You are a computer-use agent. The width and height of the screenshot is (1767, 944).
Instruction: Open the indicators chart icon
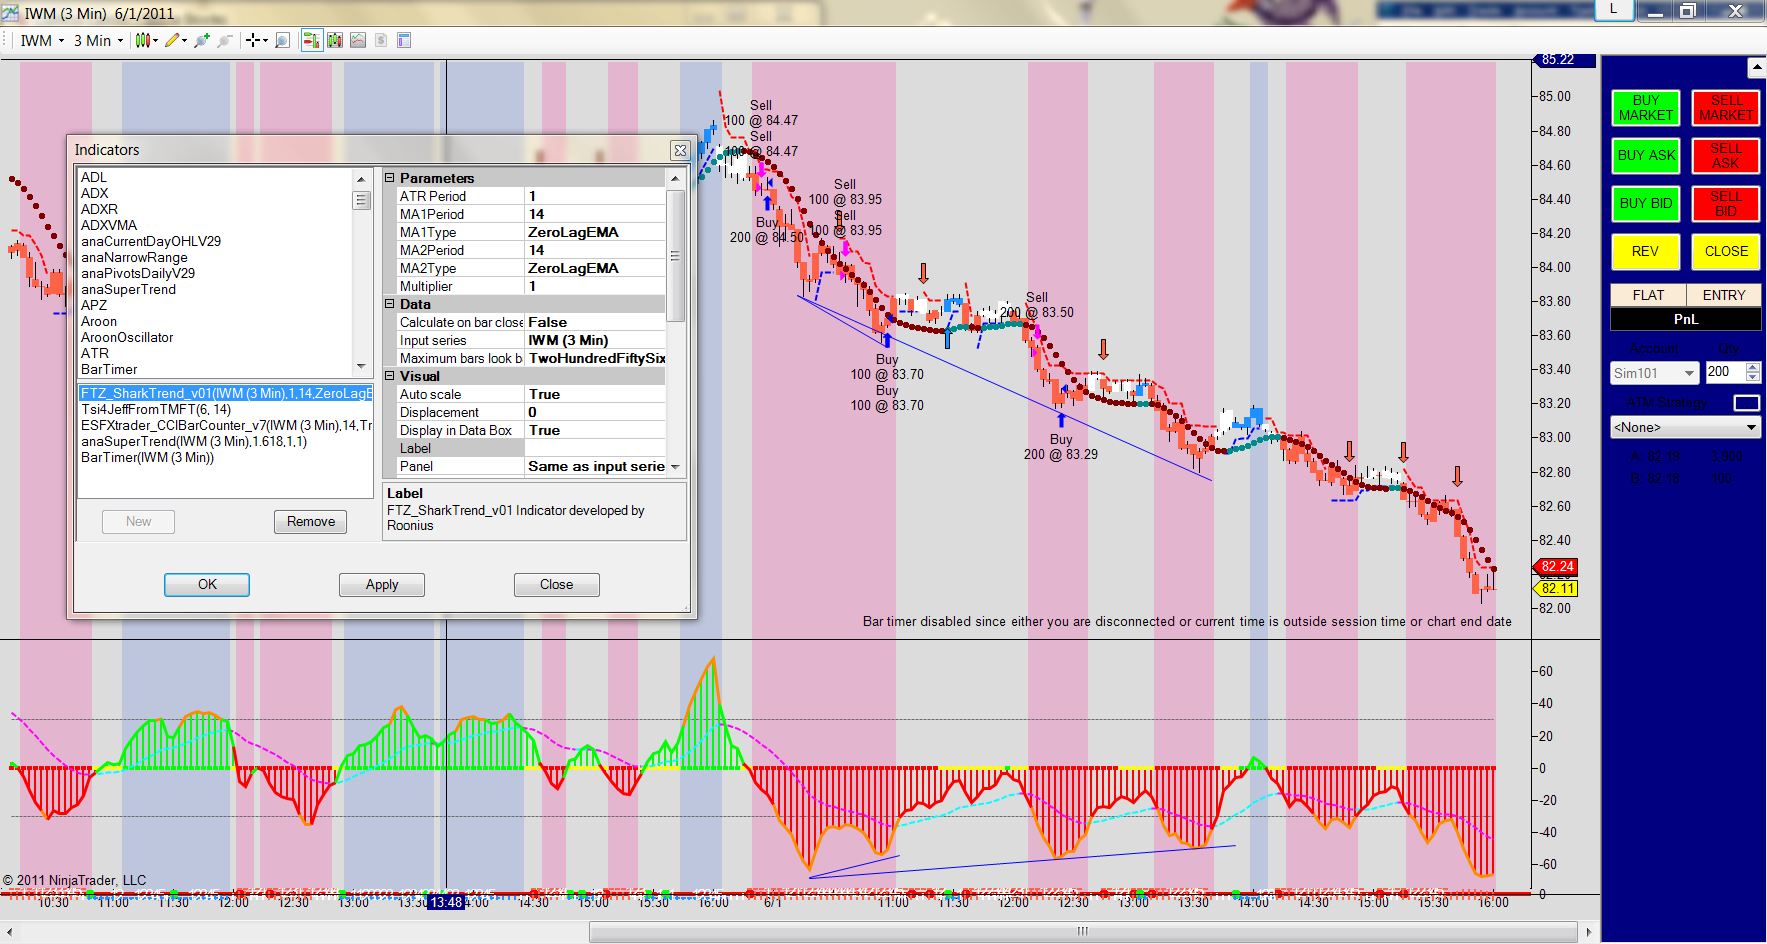(x=358, y=40)
